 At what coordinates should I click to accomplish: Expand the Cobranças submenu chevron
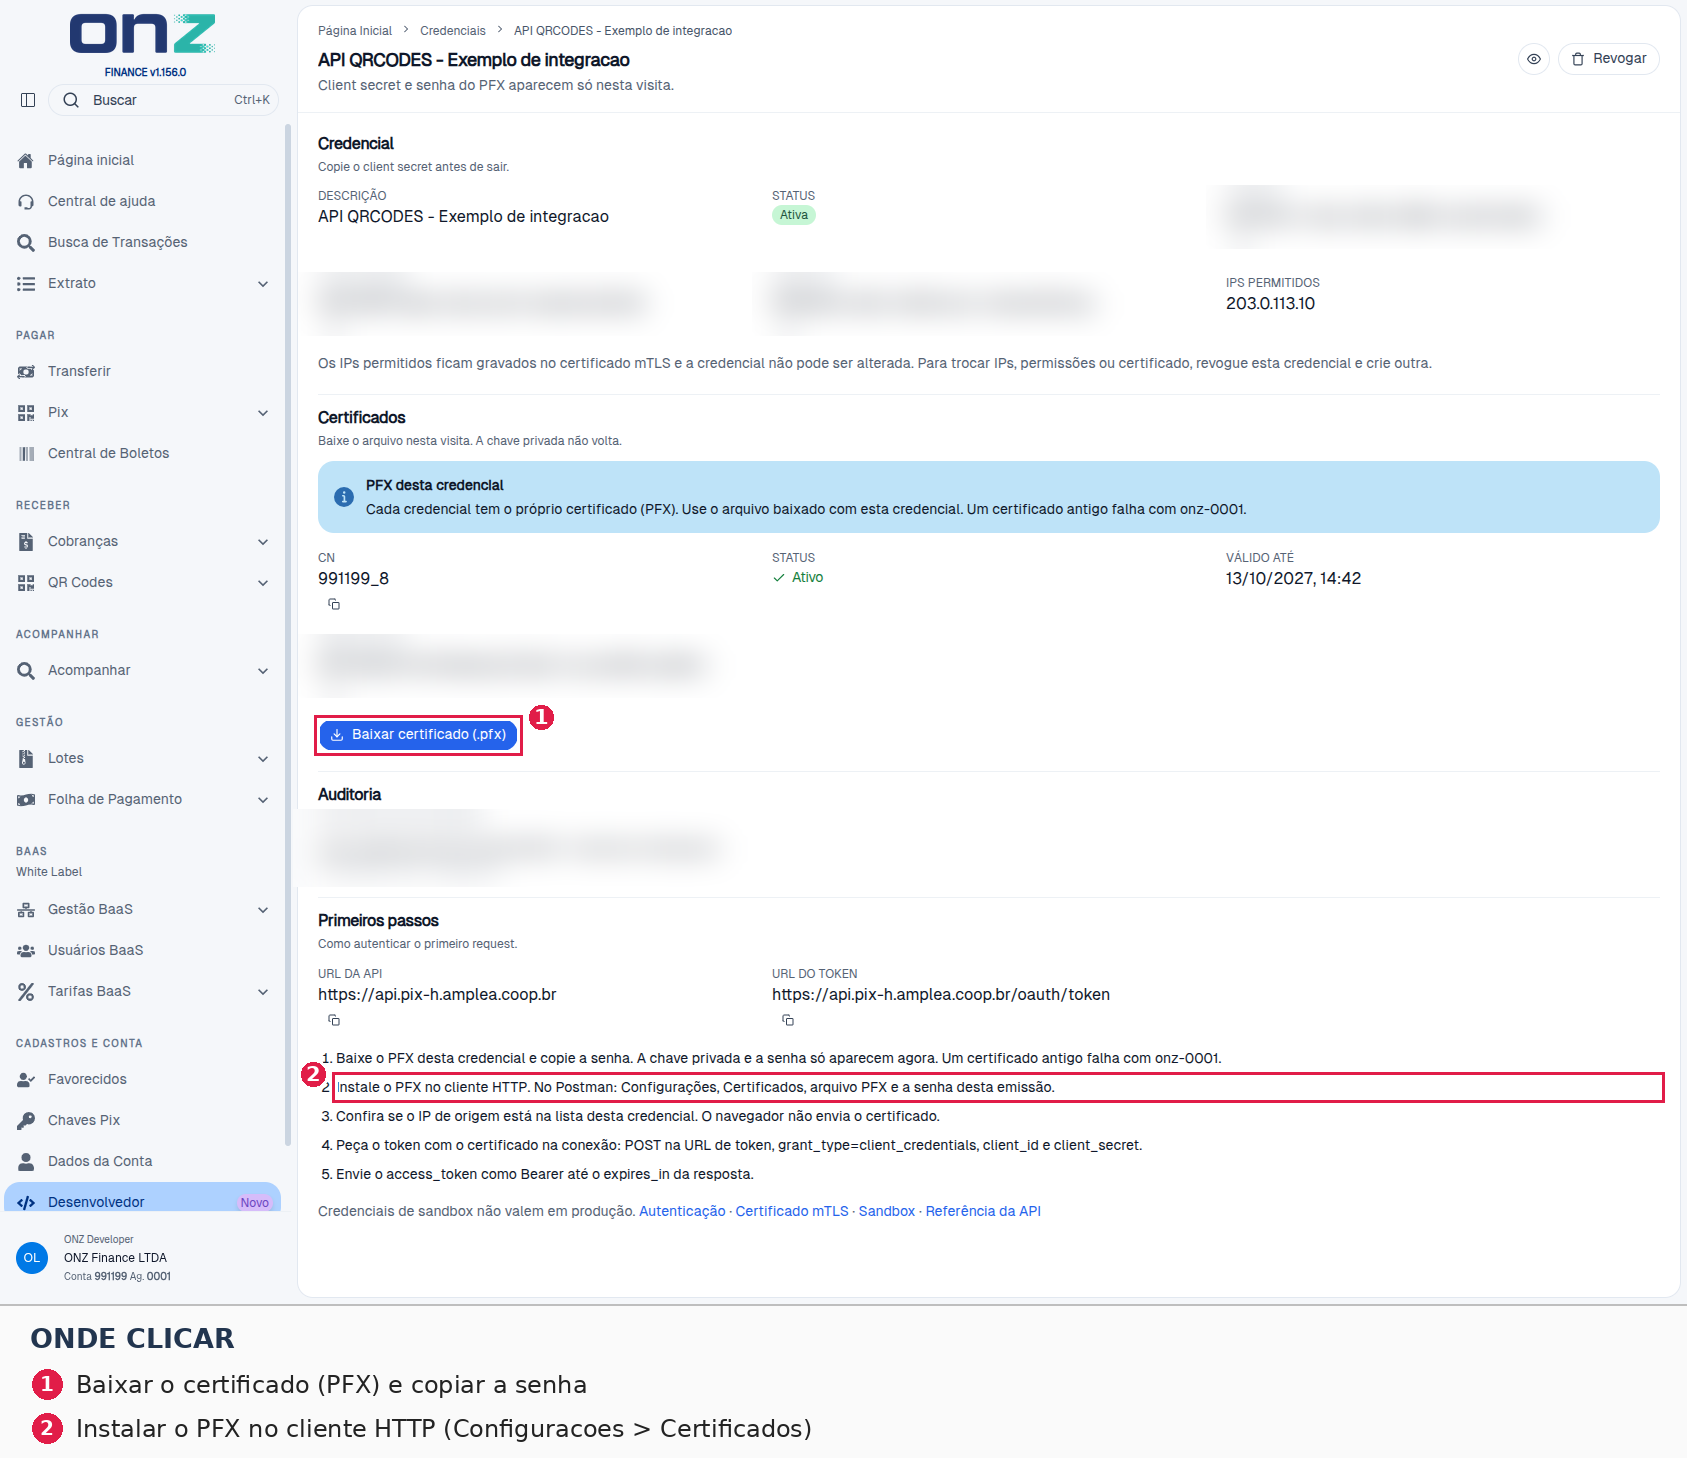tap(263, 542)
